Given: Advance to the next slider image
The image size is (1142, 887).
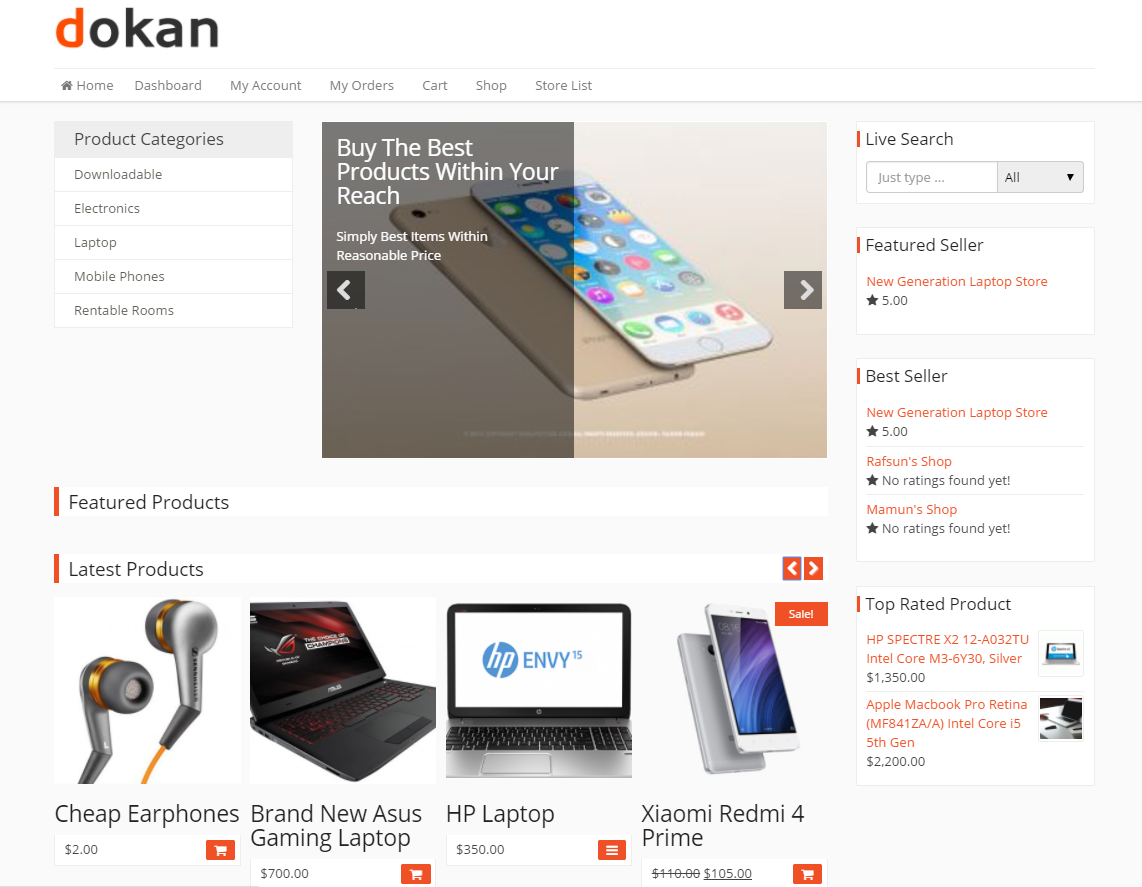Looking at the screenshot, I should click(x=803, y=290).
